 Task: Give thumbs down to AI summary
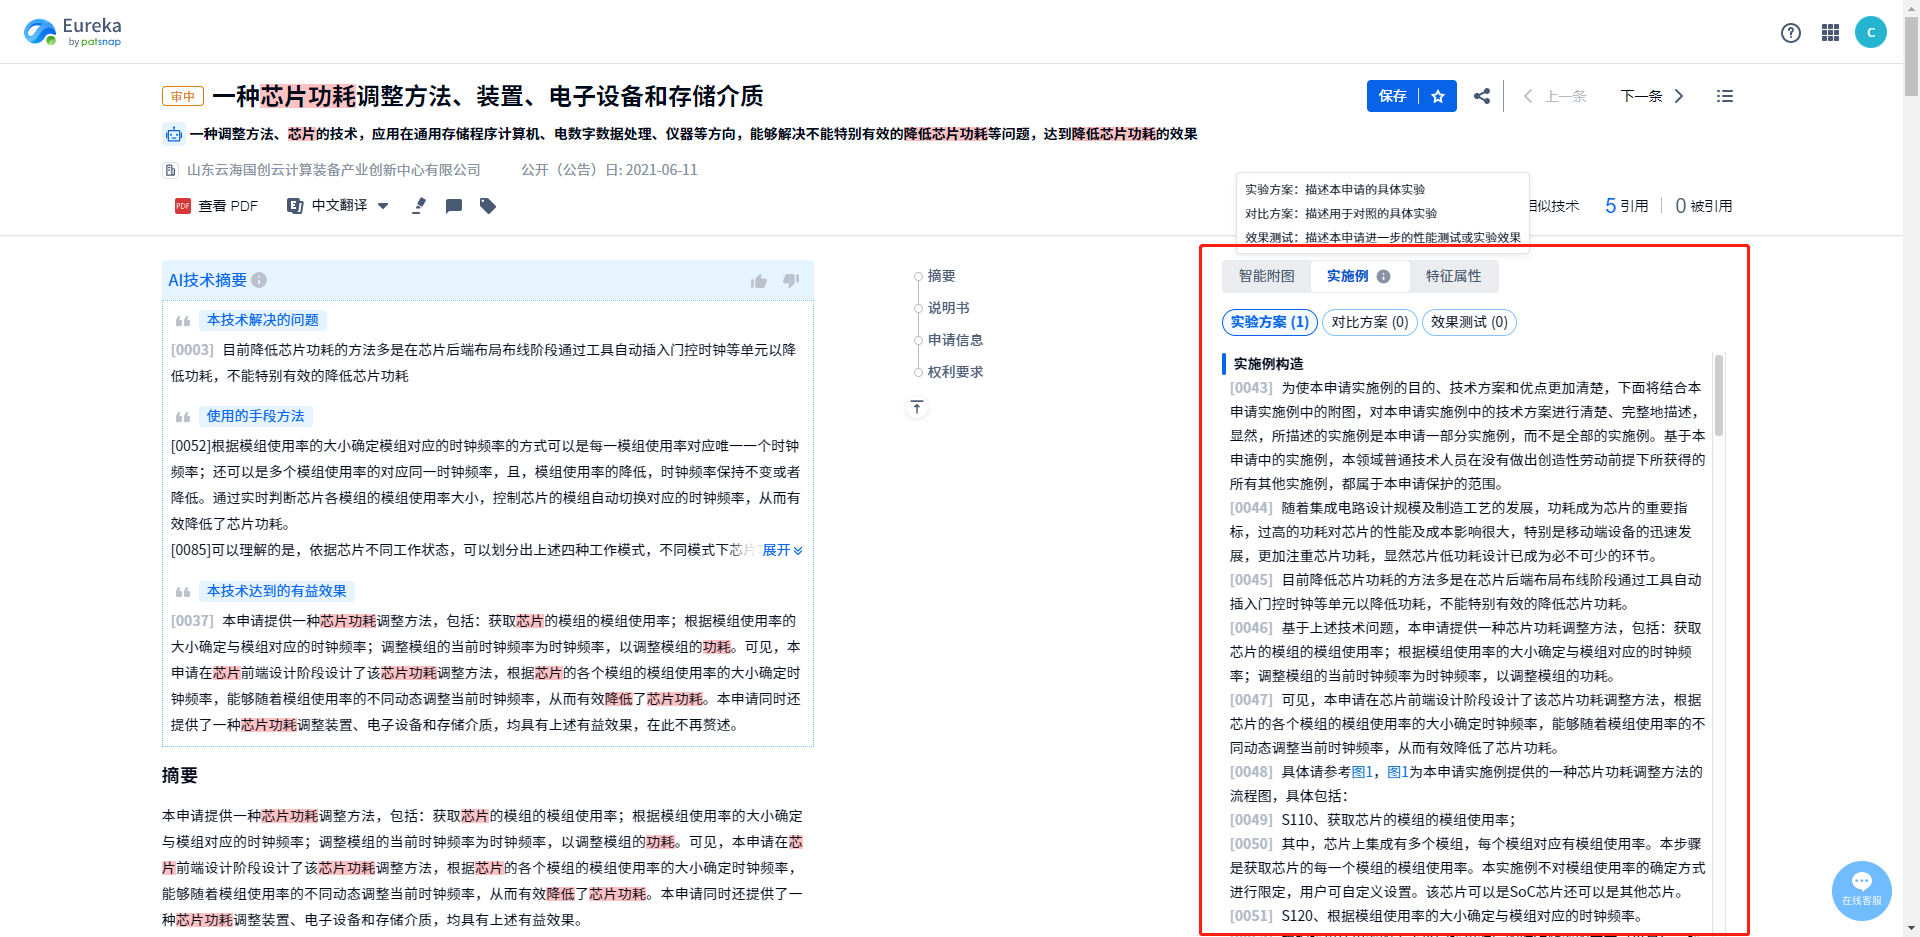coord(791,281)
